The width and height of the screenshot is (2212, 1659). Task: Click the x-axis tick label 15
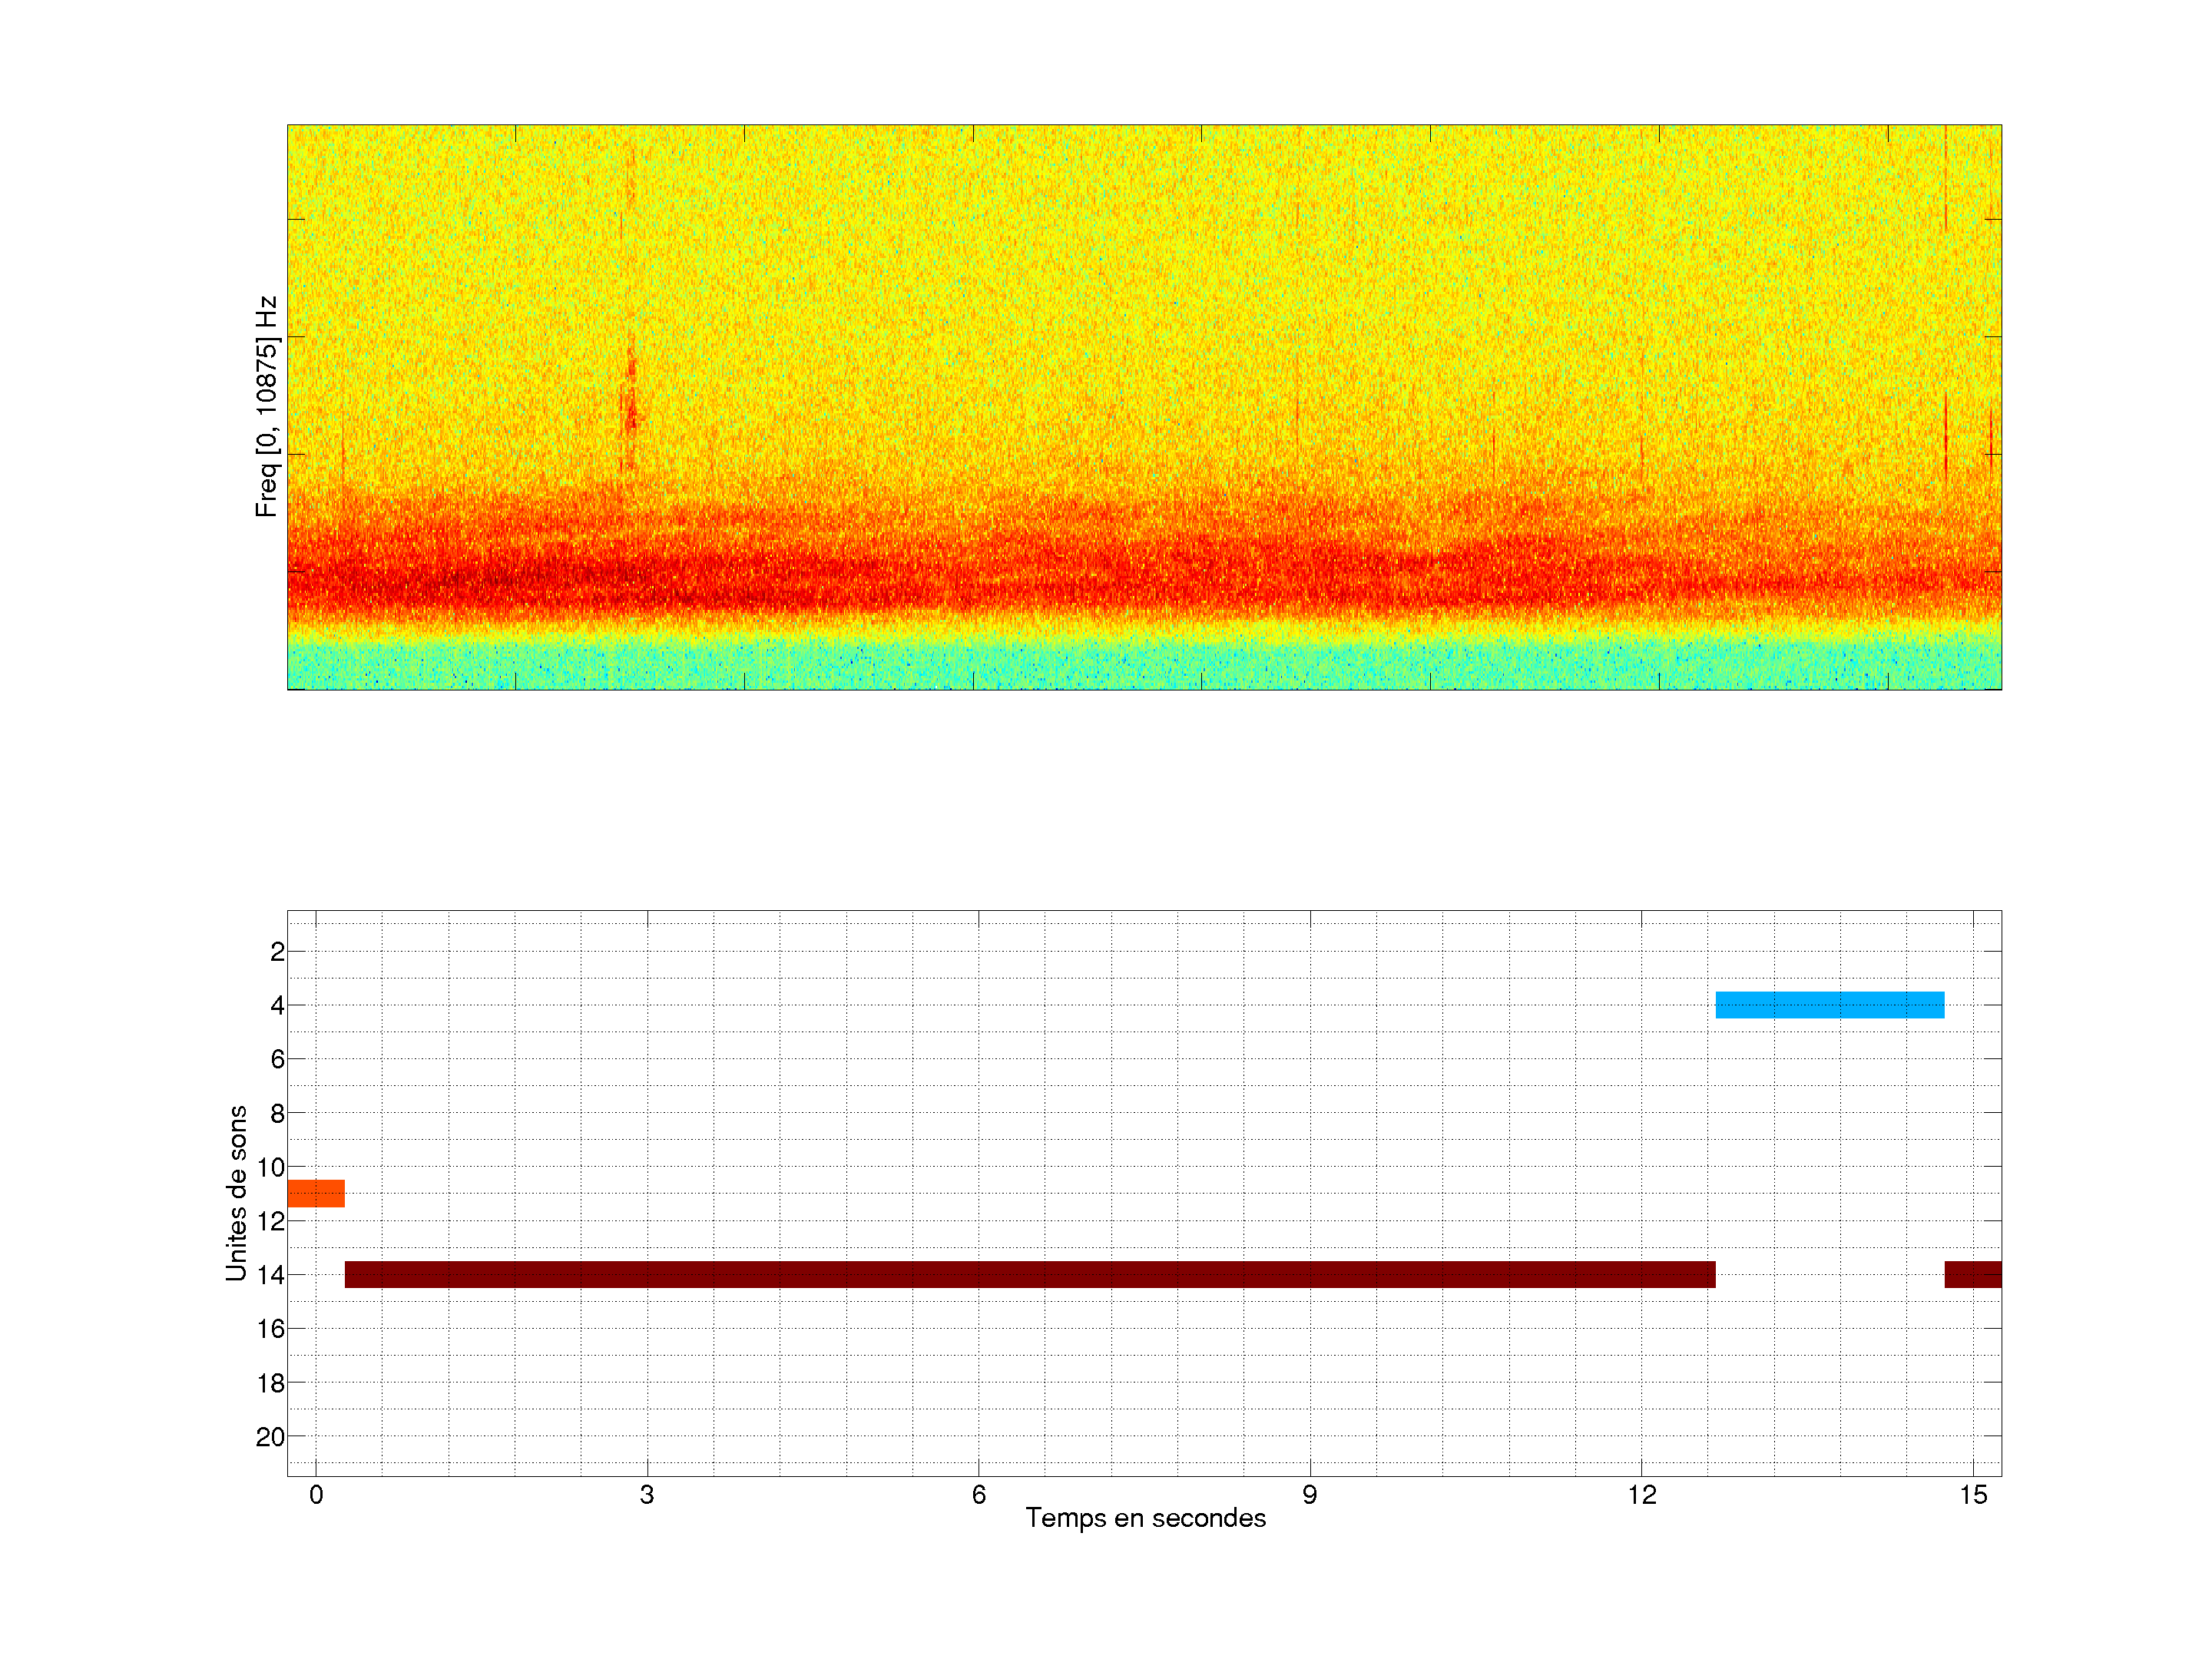(x=1972, y=1495)
